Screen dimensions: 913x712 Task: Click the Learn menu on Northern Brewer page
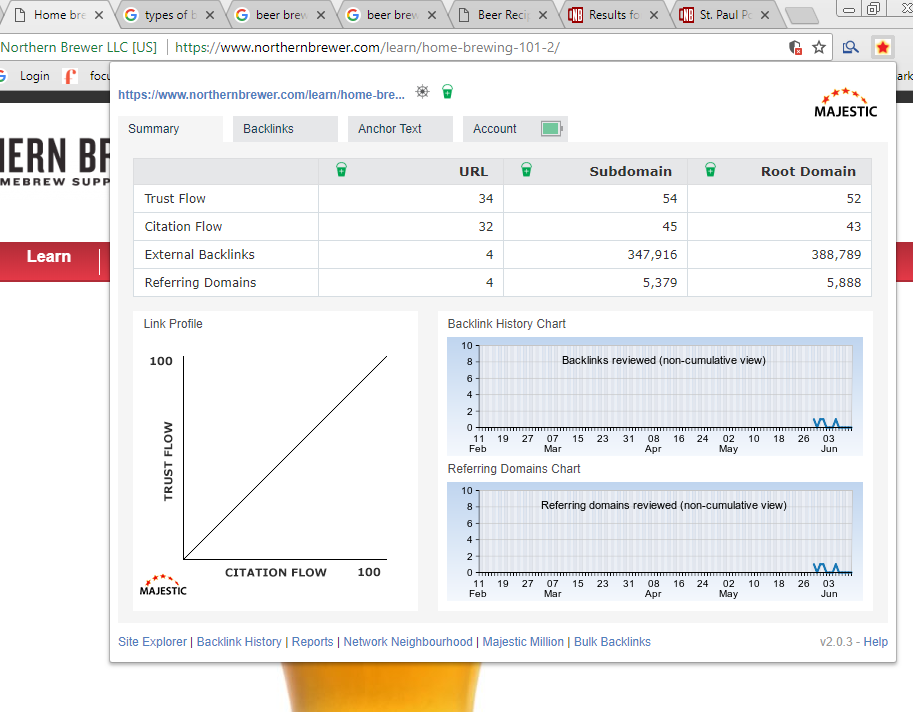[49, 256]
